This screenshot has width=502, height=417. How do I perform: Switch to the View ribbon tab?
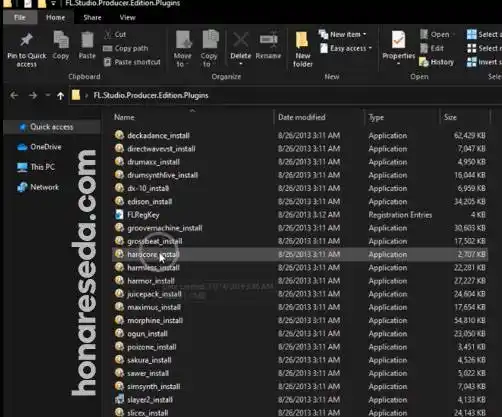(127, 17)
